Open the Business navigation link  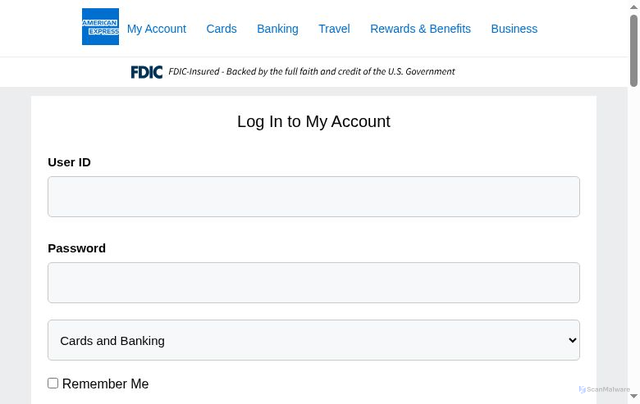point(514,29)
